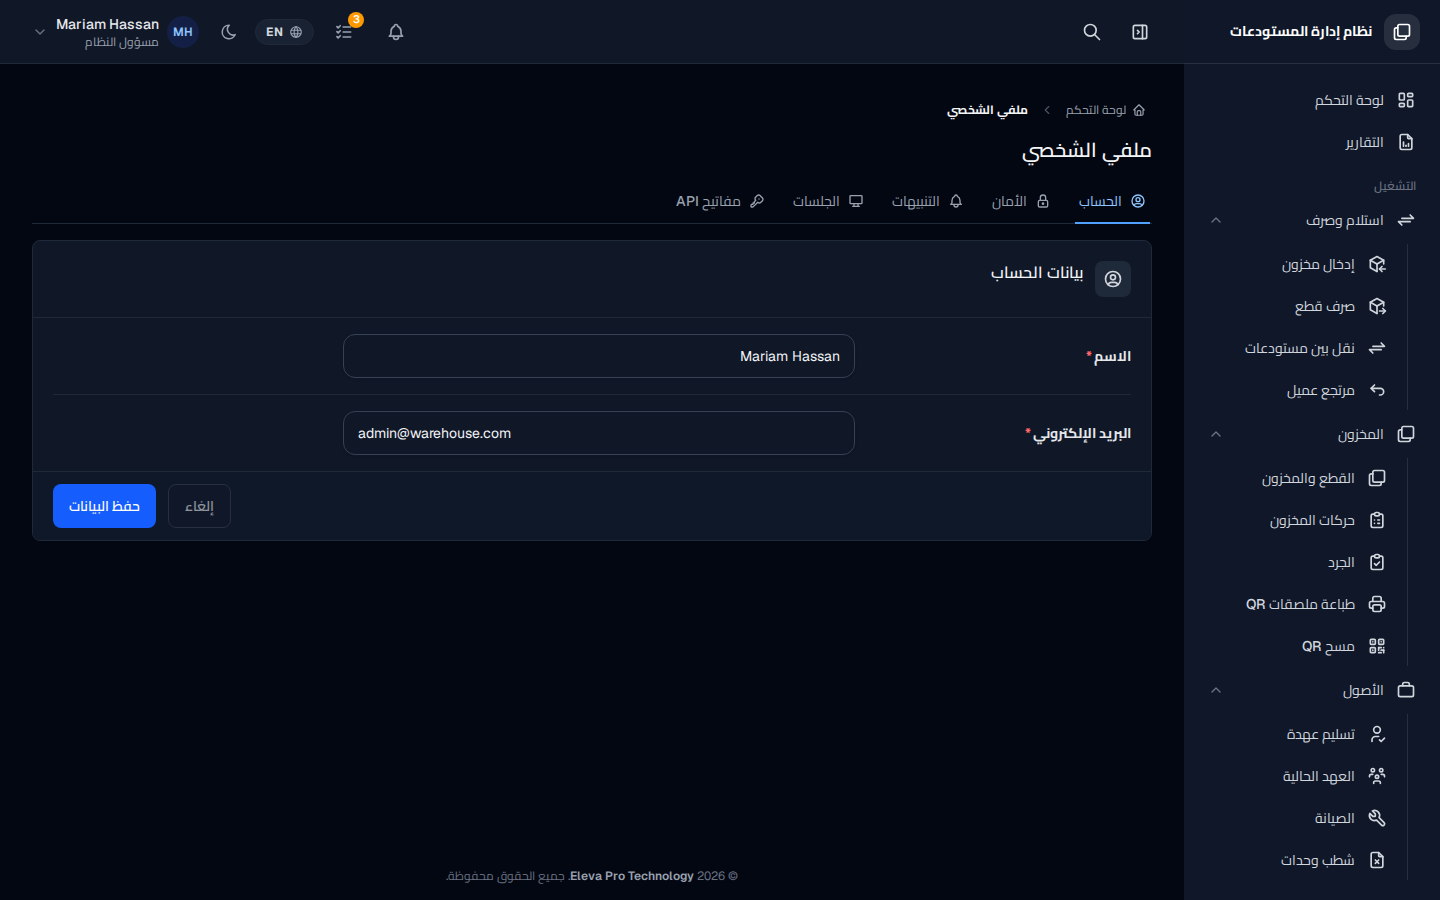Collapse the استلام وصرف section
This screenshot has height=900, width=1440.
(x=1312, y=220)
